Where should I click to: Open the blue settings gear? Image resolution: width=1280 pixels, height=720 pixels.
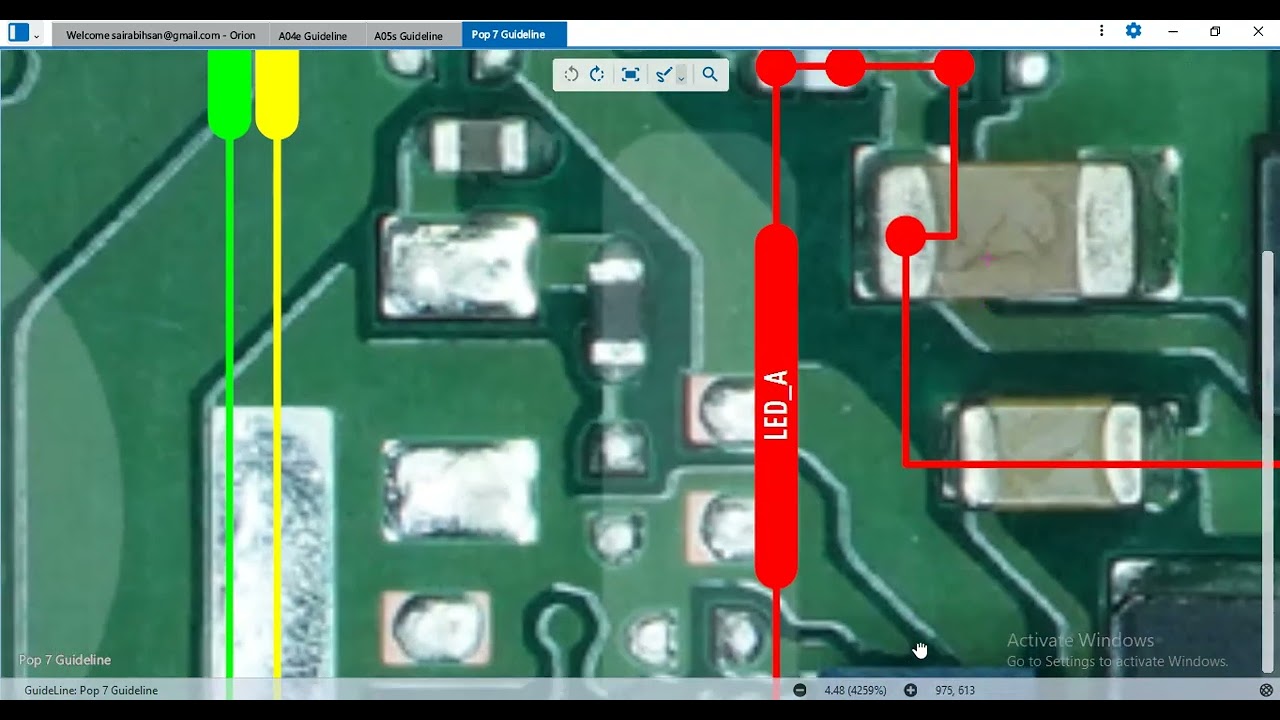(1133, 31)
